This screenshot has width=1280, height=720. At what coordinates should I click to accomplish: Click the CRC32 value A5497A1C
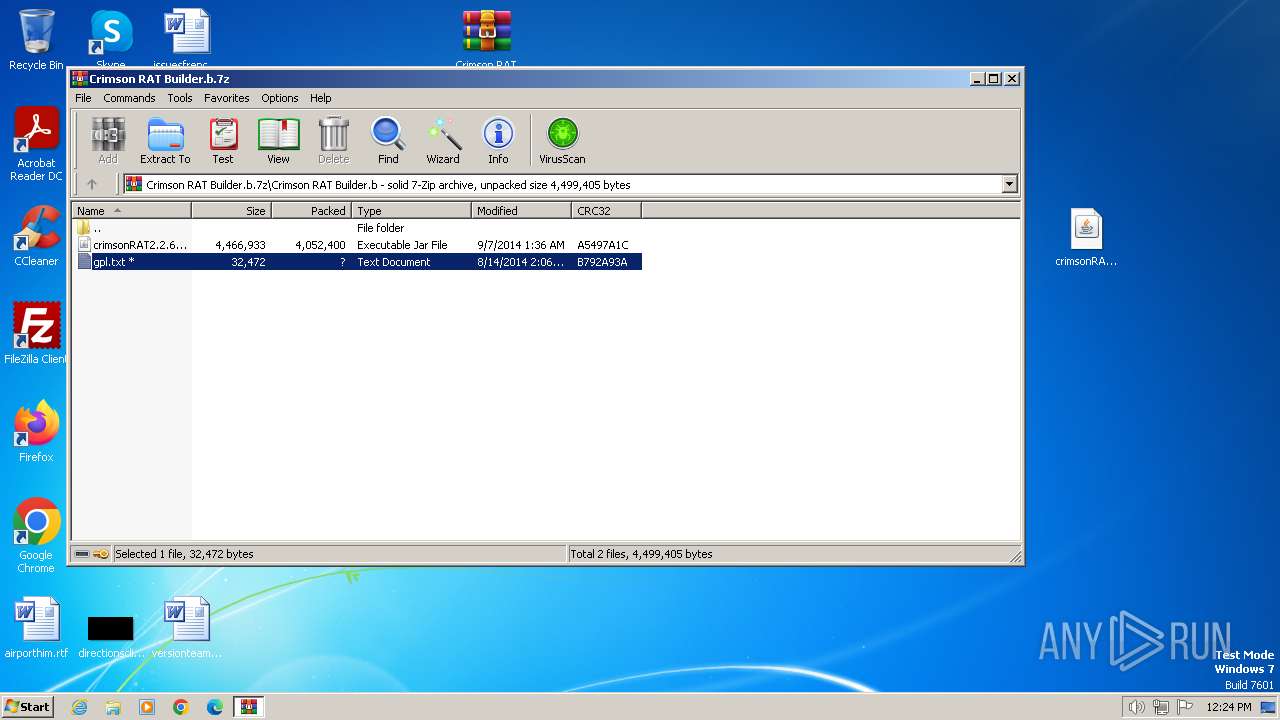point(603,245)
